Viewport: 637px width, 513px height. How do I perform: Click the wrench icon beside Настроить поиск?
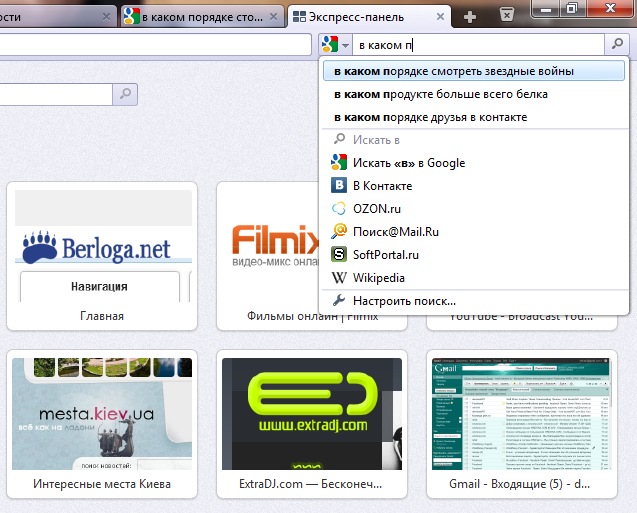pos(339,301)
